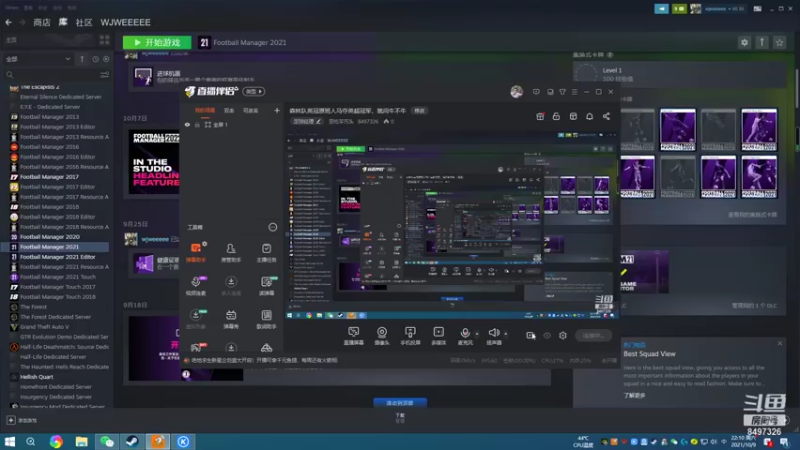
Task: Open 主播任务 streamer tasks tool
Action: [266, 253]
